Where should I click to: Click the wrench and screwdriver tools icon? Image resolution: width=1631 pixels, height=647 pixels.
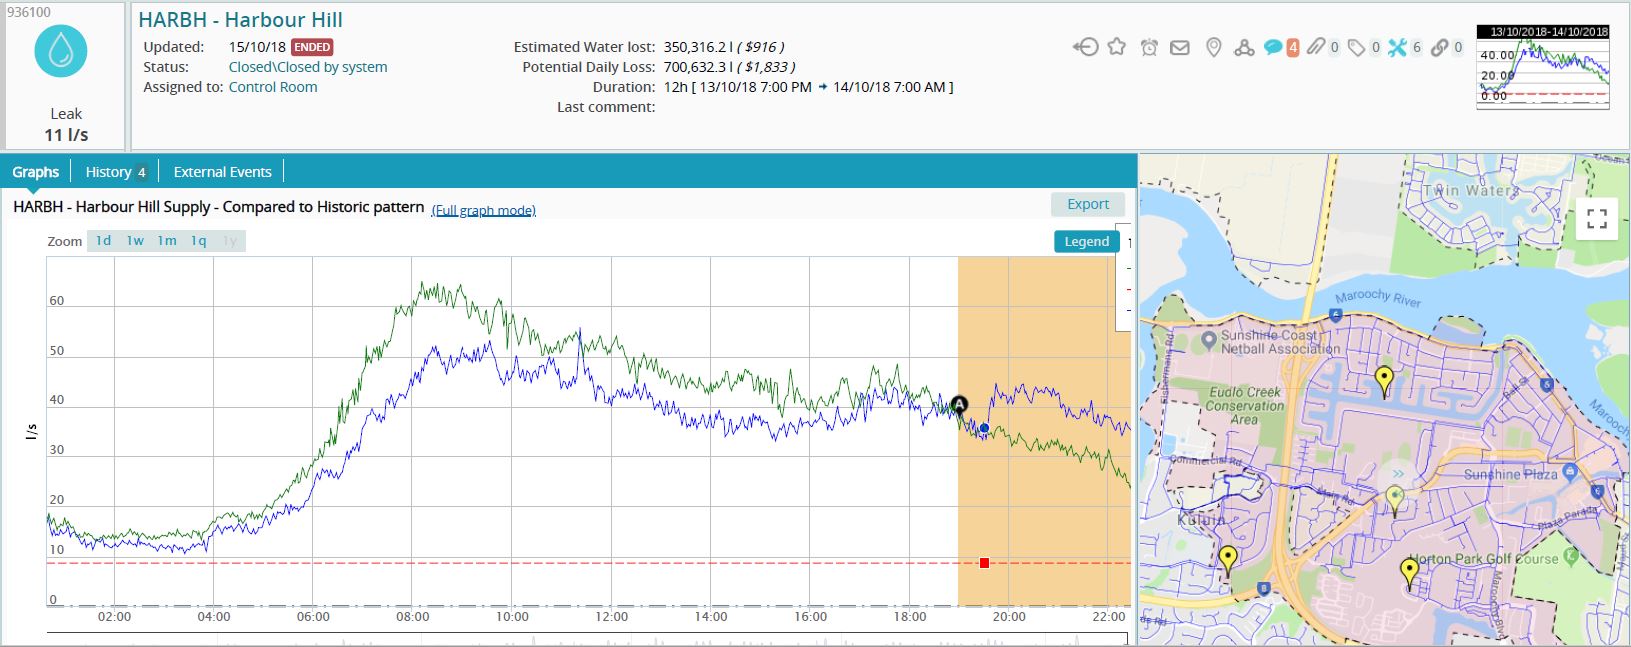1397,47
